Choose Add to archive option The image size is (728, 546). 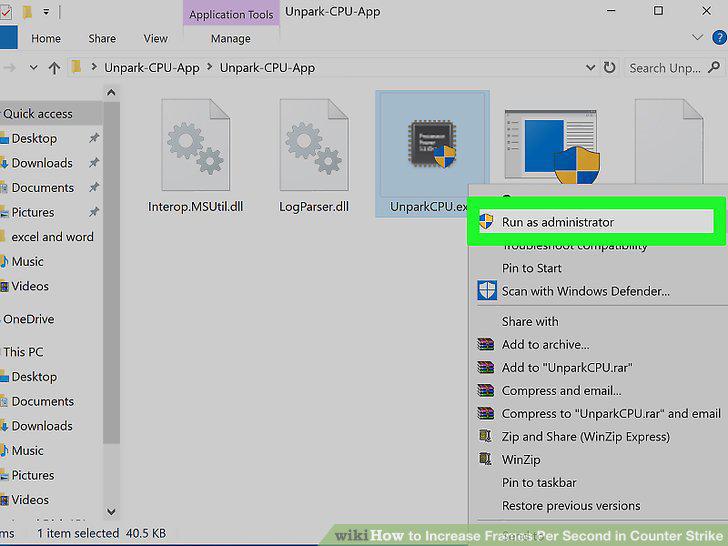[x=545, y=344]
